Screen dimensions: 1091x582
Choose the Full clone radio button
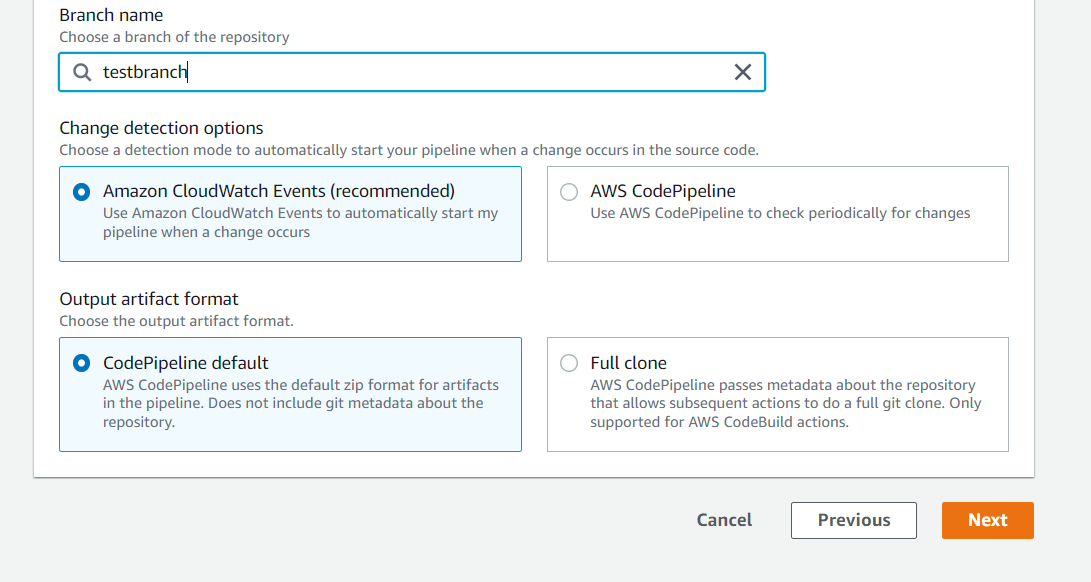tap(569, 363)
